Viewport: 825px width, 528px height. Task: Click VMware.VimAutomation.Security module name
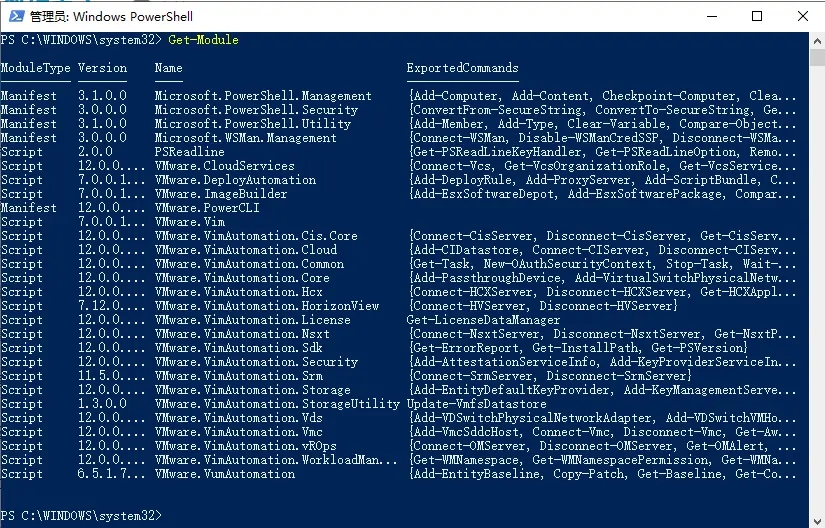coord(256,362)
